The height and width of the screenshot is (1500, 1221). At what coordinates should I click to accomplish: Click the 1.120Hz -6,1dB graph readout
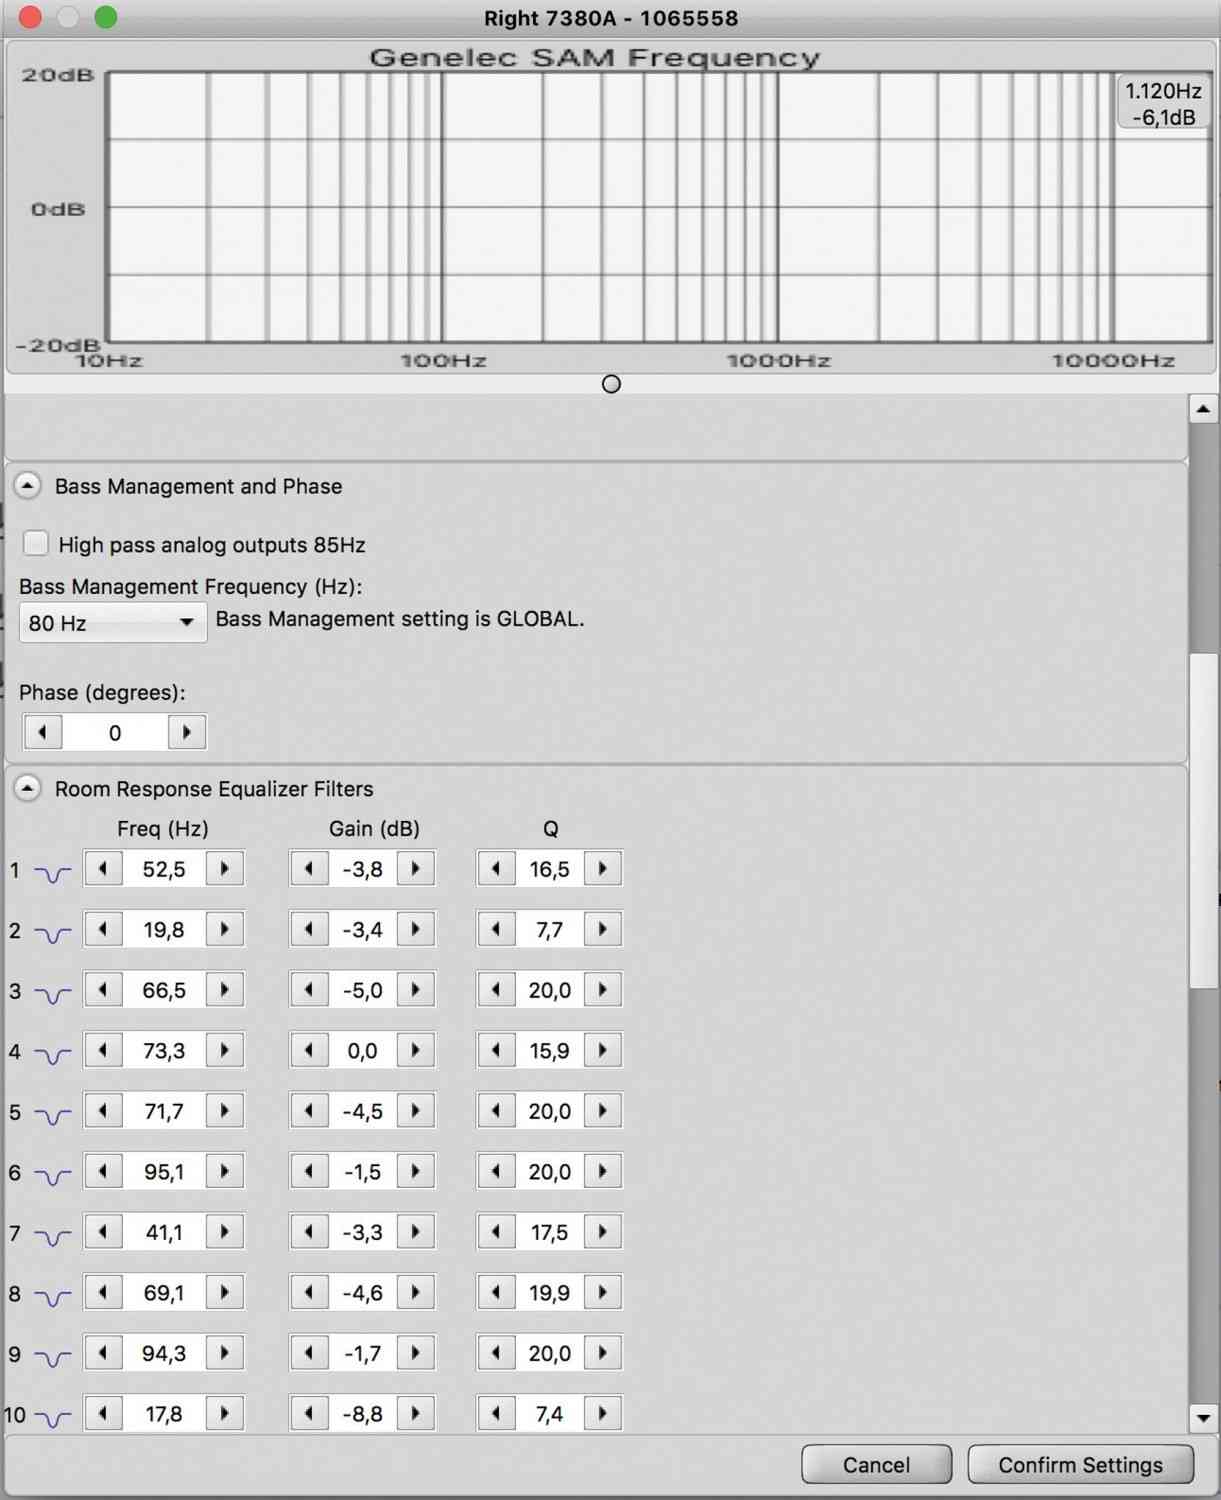point(1163,104)
